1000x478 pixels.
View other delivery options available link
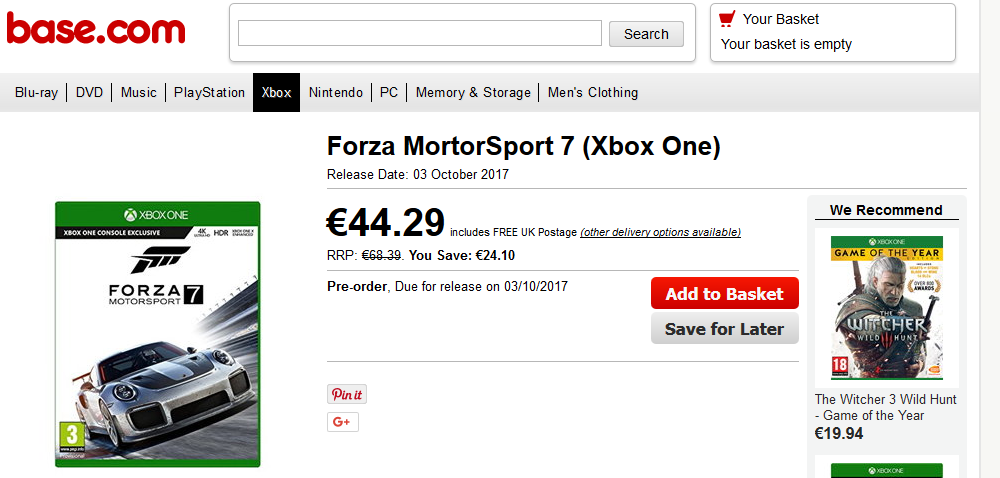click(660, 233)
